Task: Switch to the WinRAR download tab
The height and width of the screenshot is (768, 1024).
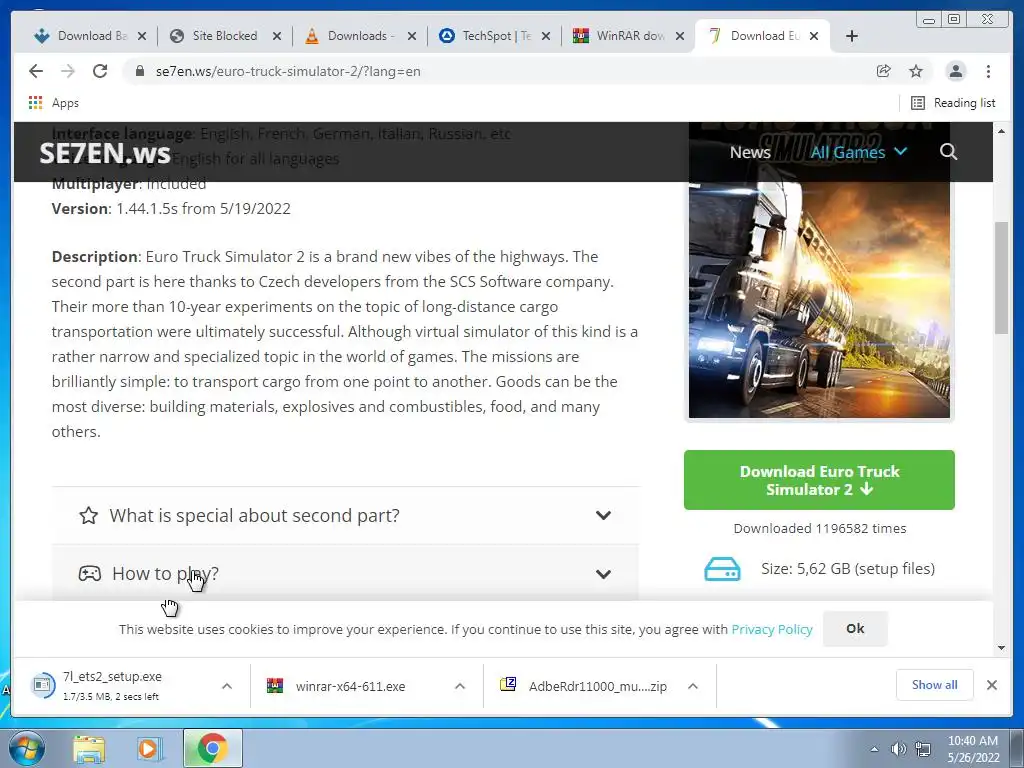Action: tap(628, 36)
